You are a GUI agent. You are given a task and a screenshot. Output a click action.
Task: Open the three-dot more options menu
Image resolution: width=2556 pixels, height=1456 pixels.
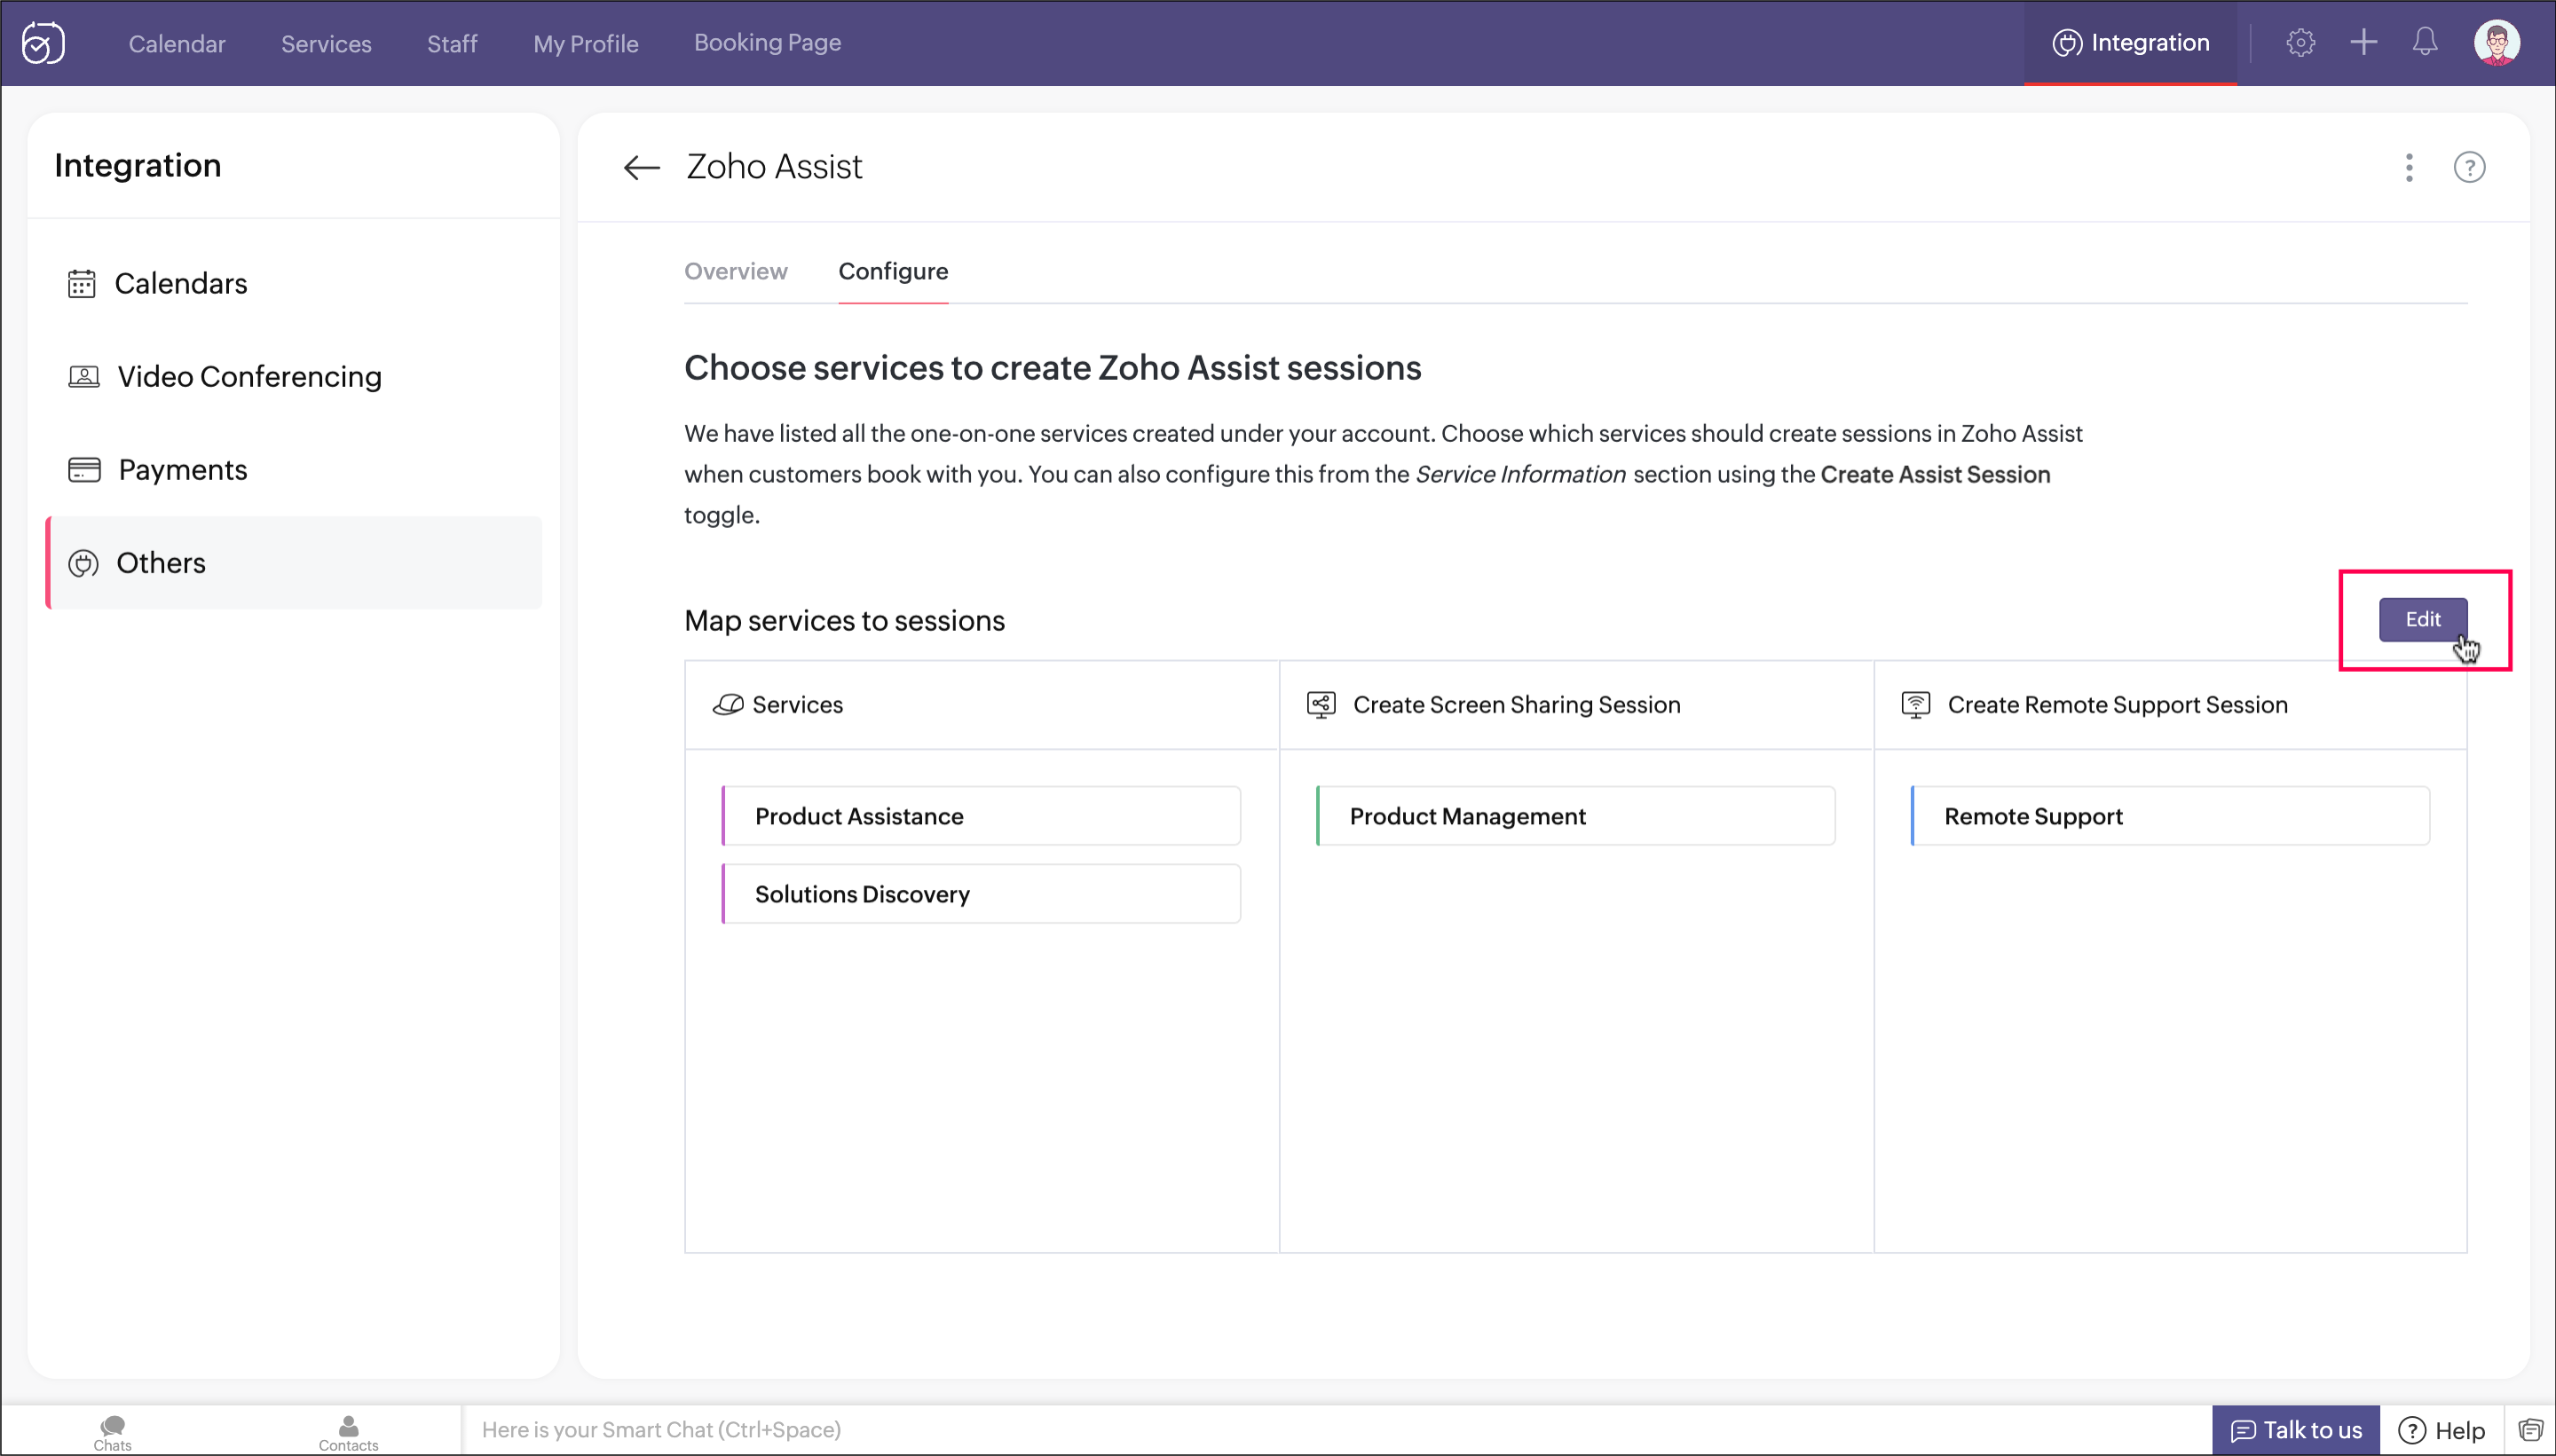(2409, 167)
